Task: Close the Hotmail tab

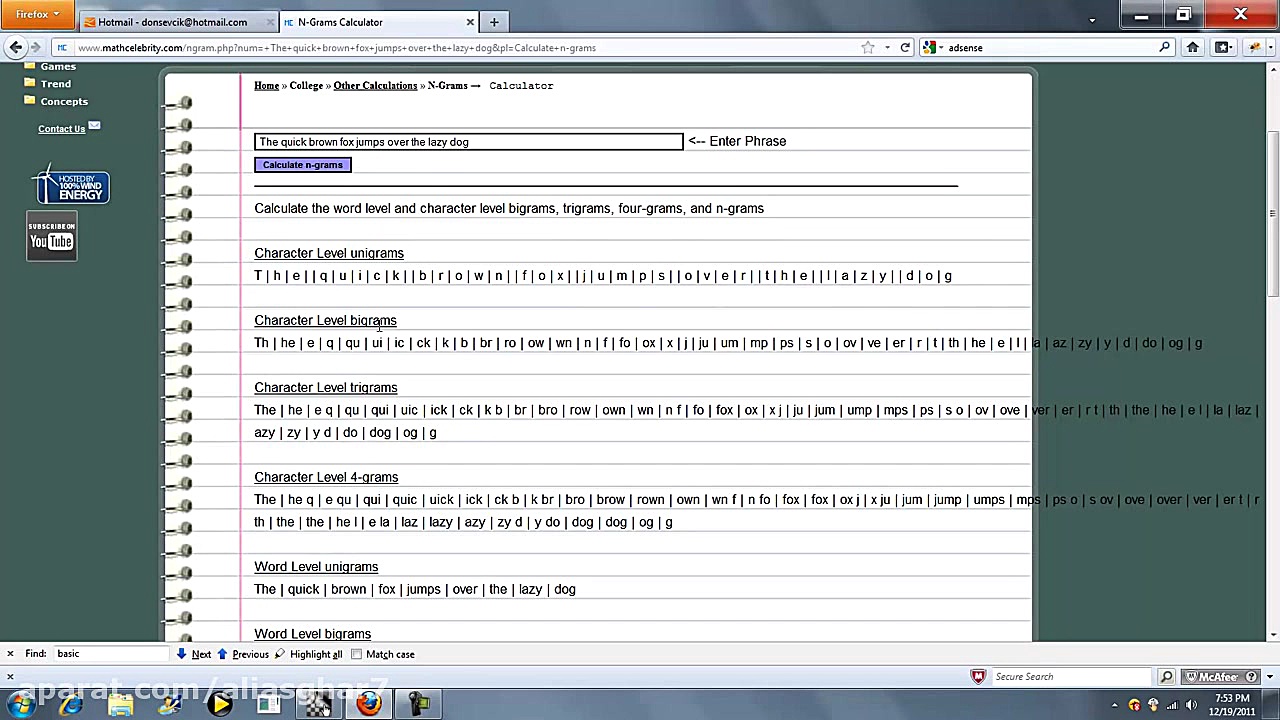Action: [x=271, y=22]
